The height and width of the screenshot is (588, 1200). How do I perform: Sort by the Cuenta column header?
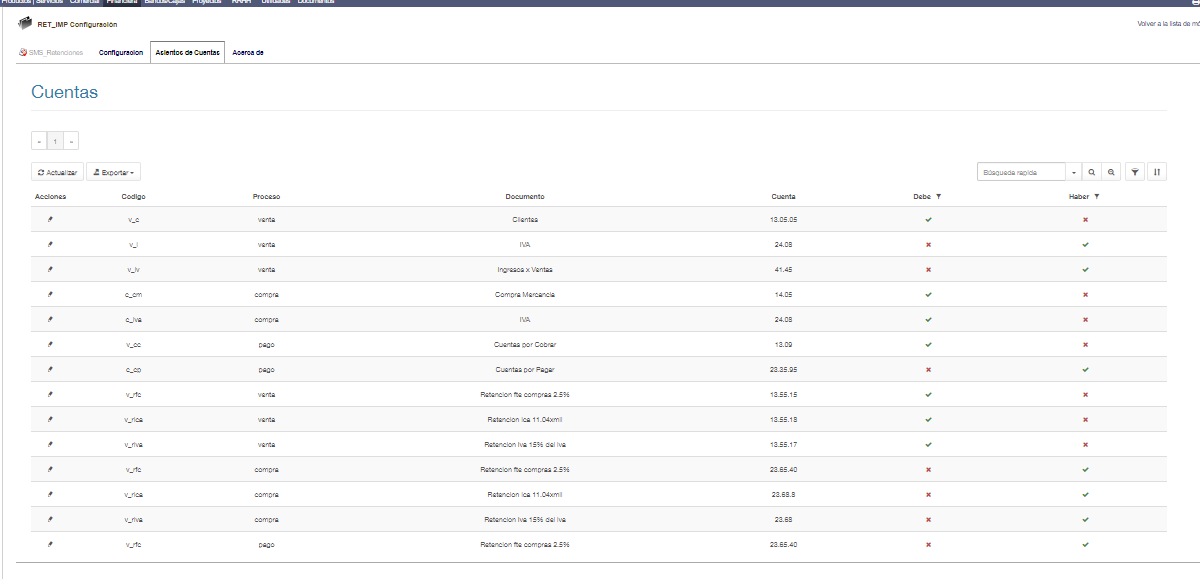[x=784, y=197]
